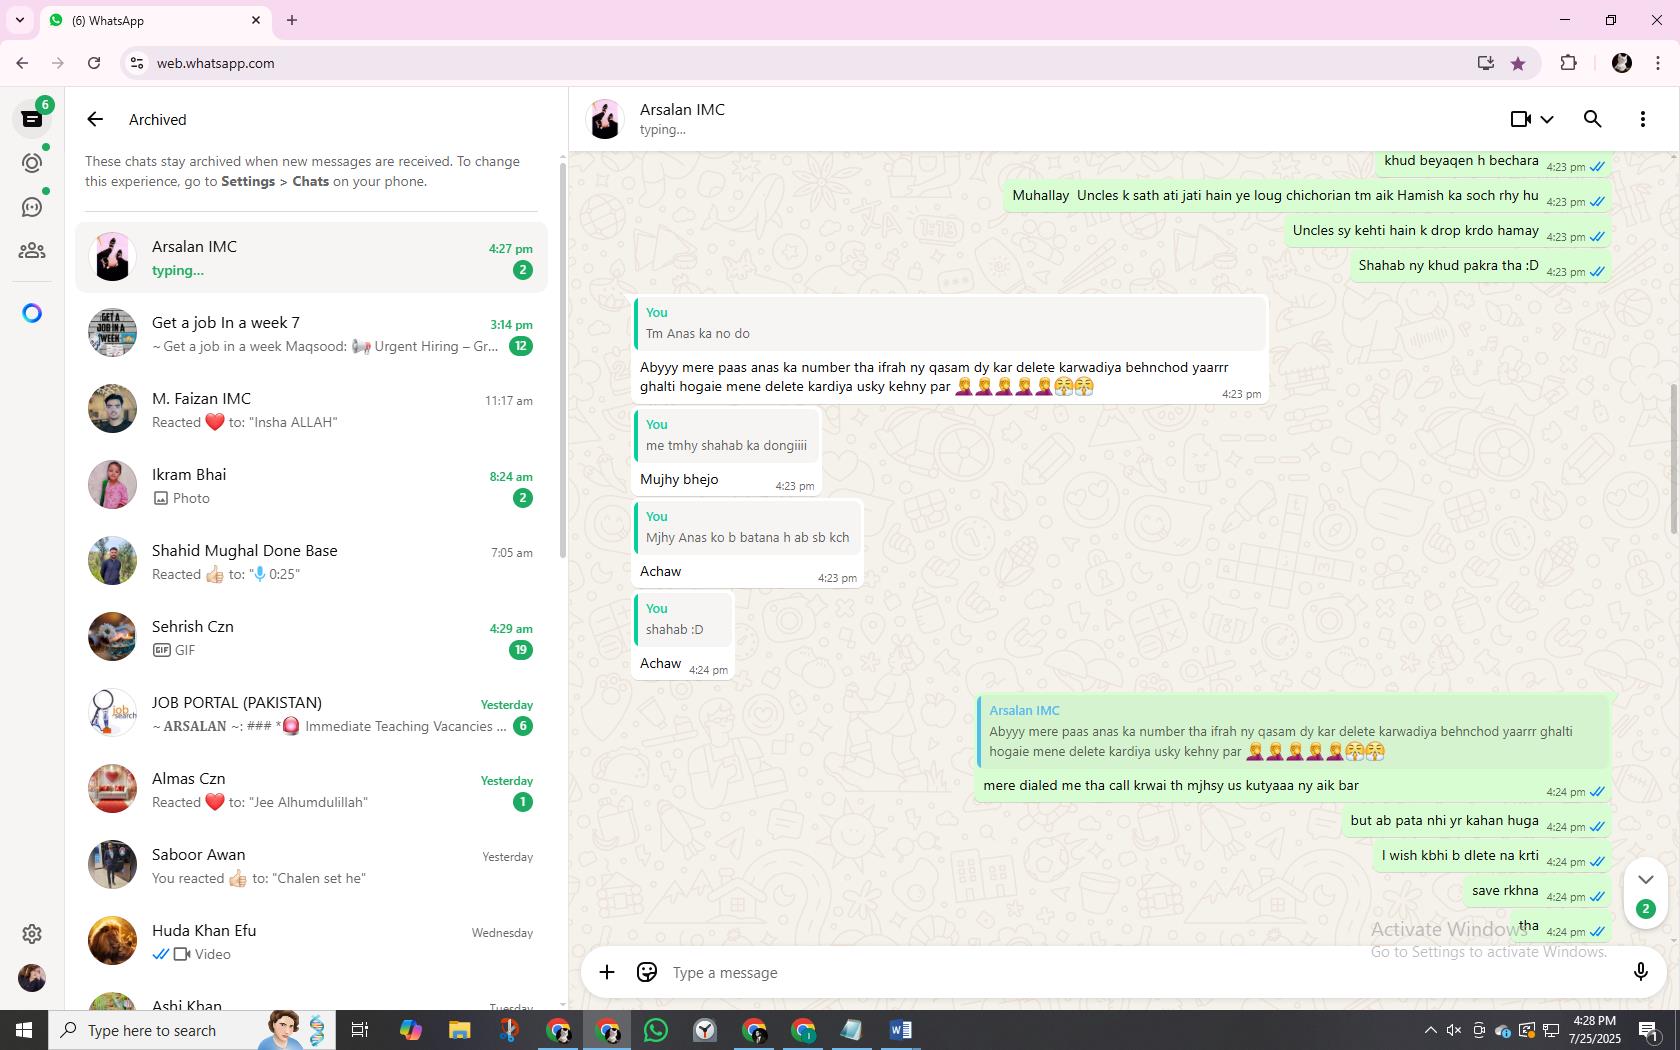Open the chat menu three dots
The height and width of the screenshot is (1050, 1680).
[1643, 119]
